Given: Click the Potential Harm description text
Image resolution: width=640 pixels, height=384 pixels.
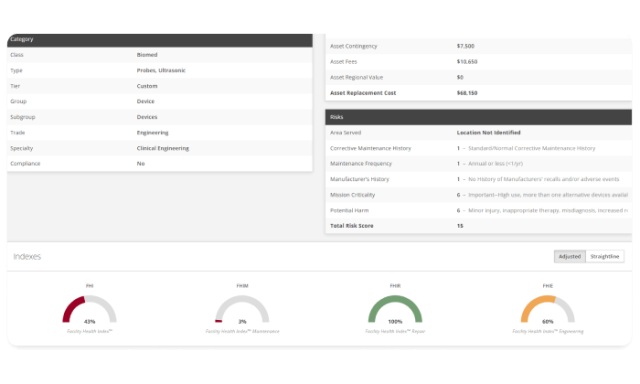Looking at the screenshot, I should [548, 211].
